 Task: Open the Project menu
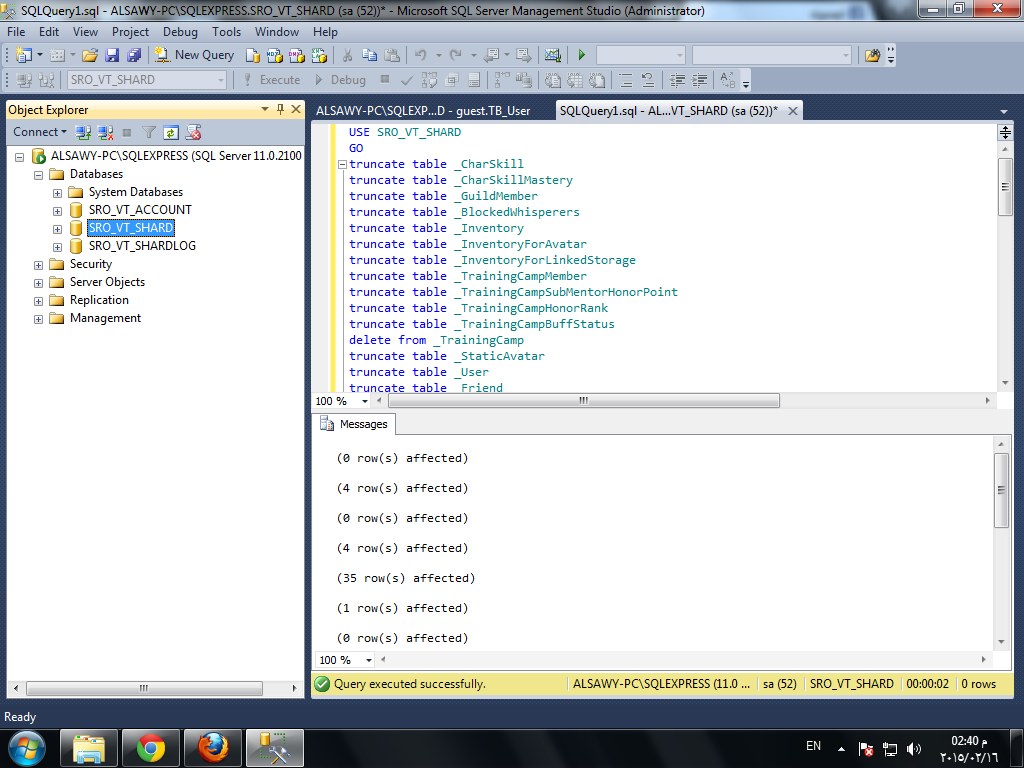click(130, 32)
